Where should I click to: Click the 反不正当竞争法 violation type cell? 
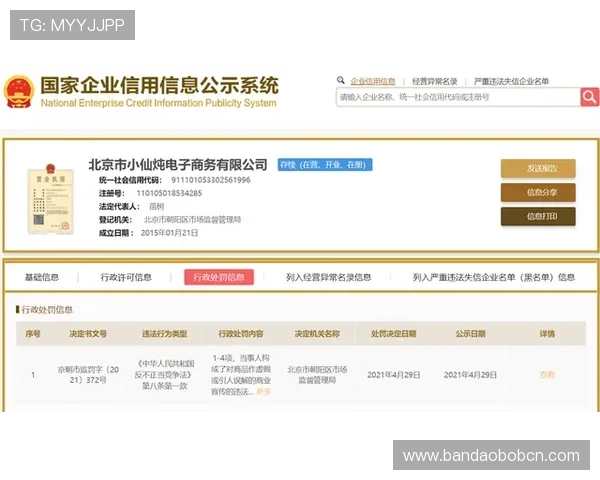[165, 375]
